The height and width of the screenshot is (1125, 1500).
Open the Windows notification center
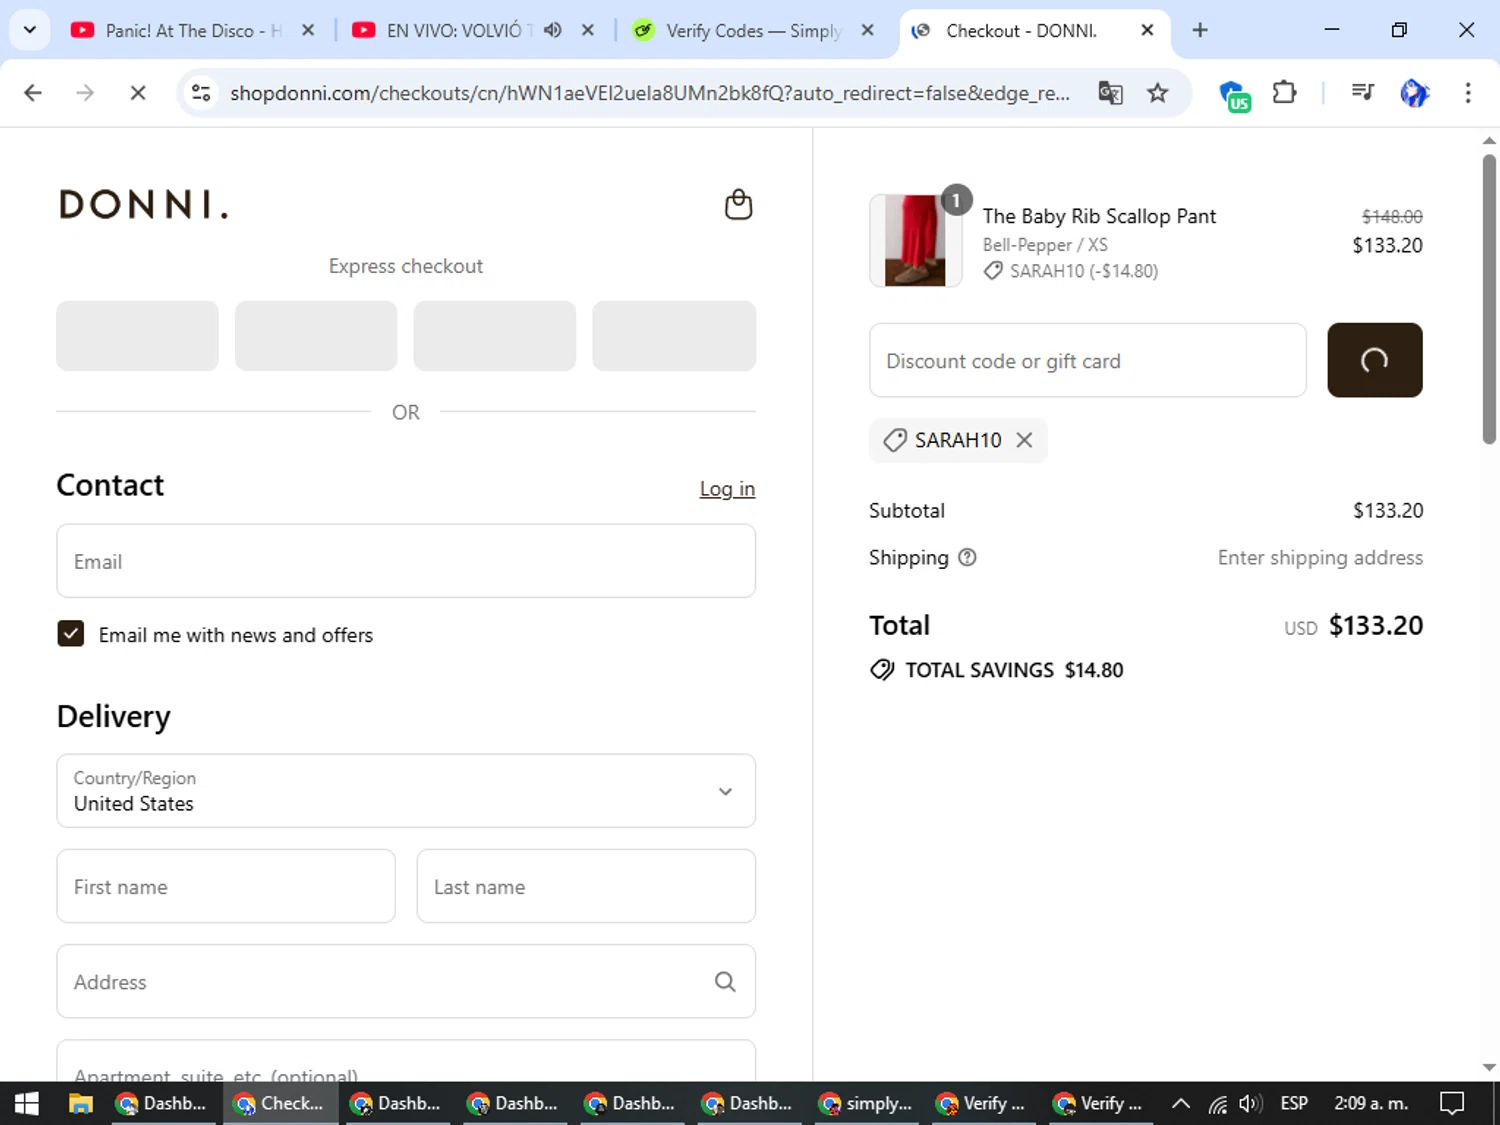1452,1103
